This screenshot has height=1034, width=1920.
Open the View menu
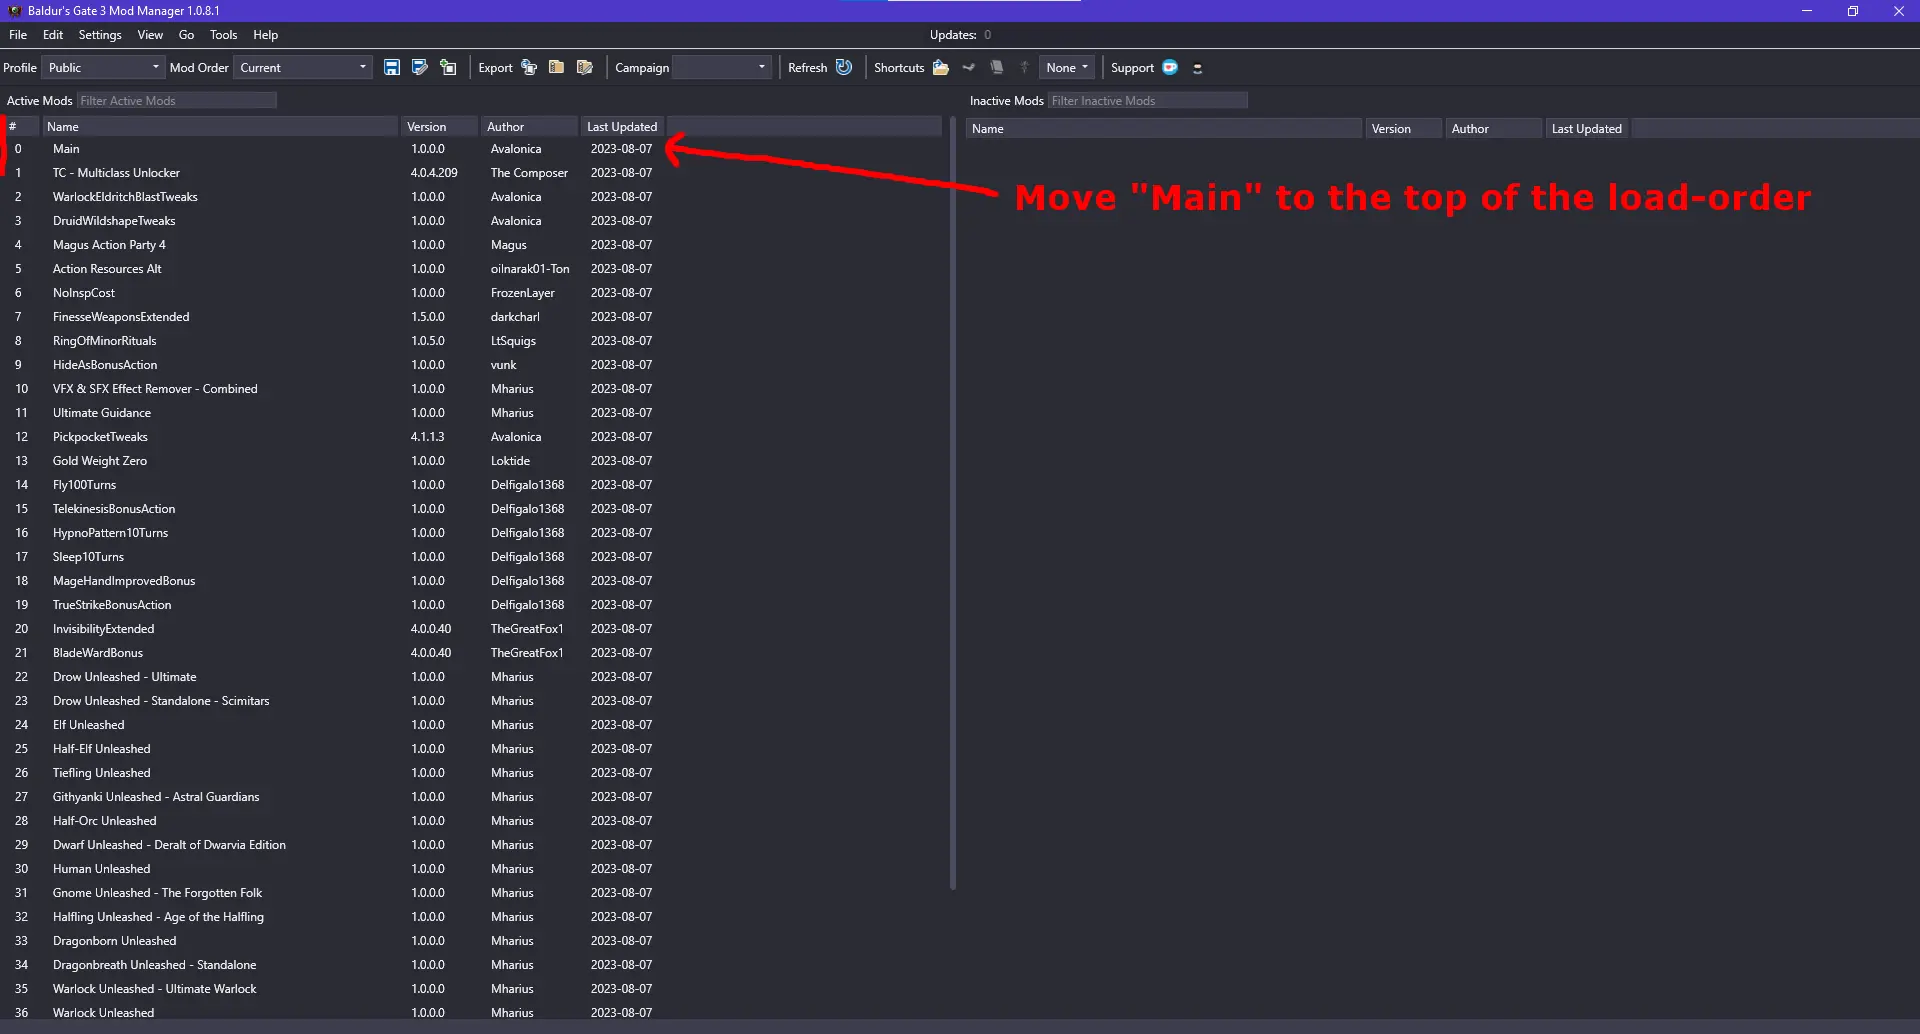pyautogui.click(x=150, y=35)
